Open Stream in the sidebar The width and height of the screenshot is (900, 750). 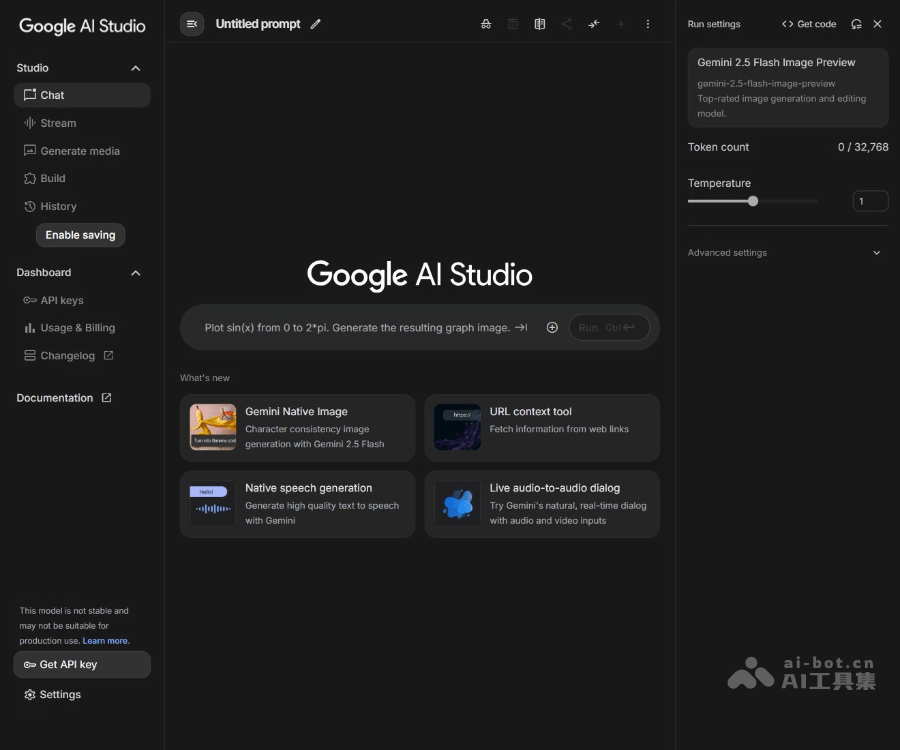tap(58, 123)
